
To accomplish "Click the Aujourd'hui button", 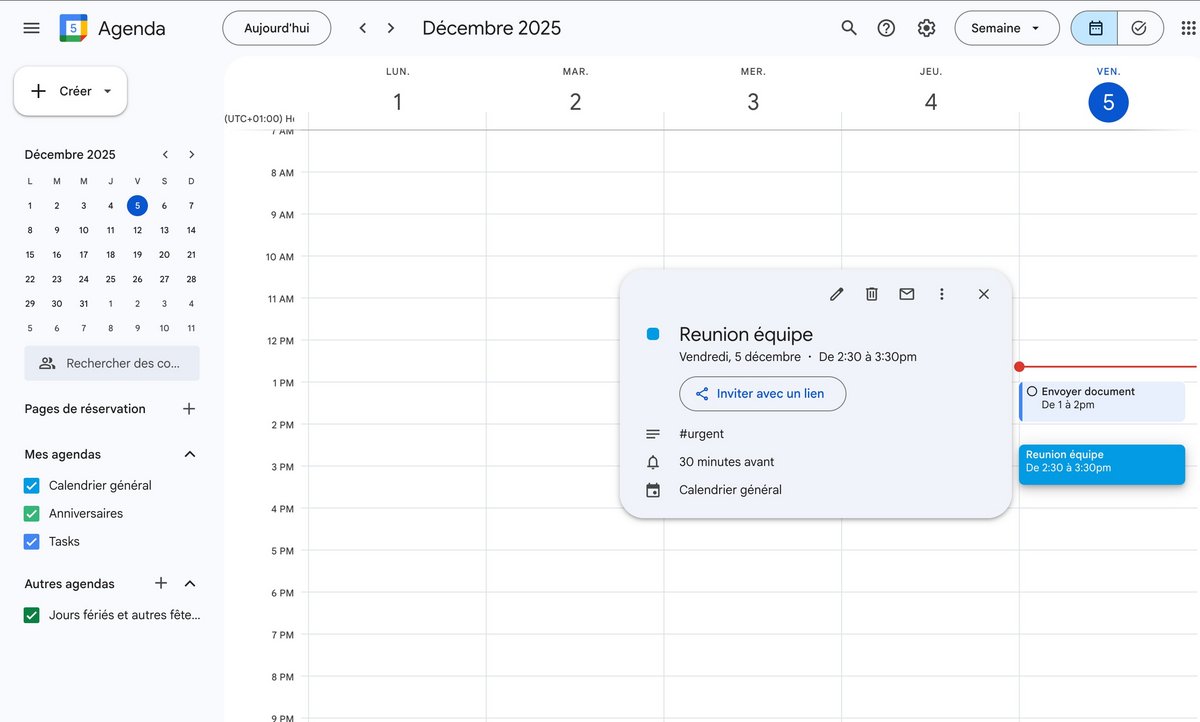I will 276,28.
